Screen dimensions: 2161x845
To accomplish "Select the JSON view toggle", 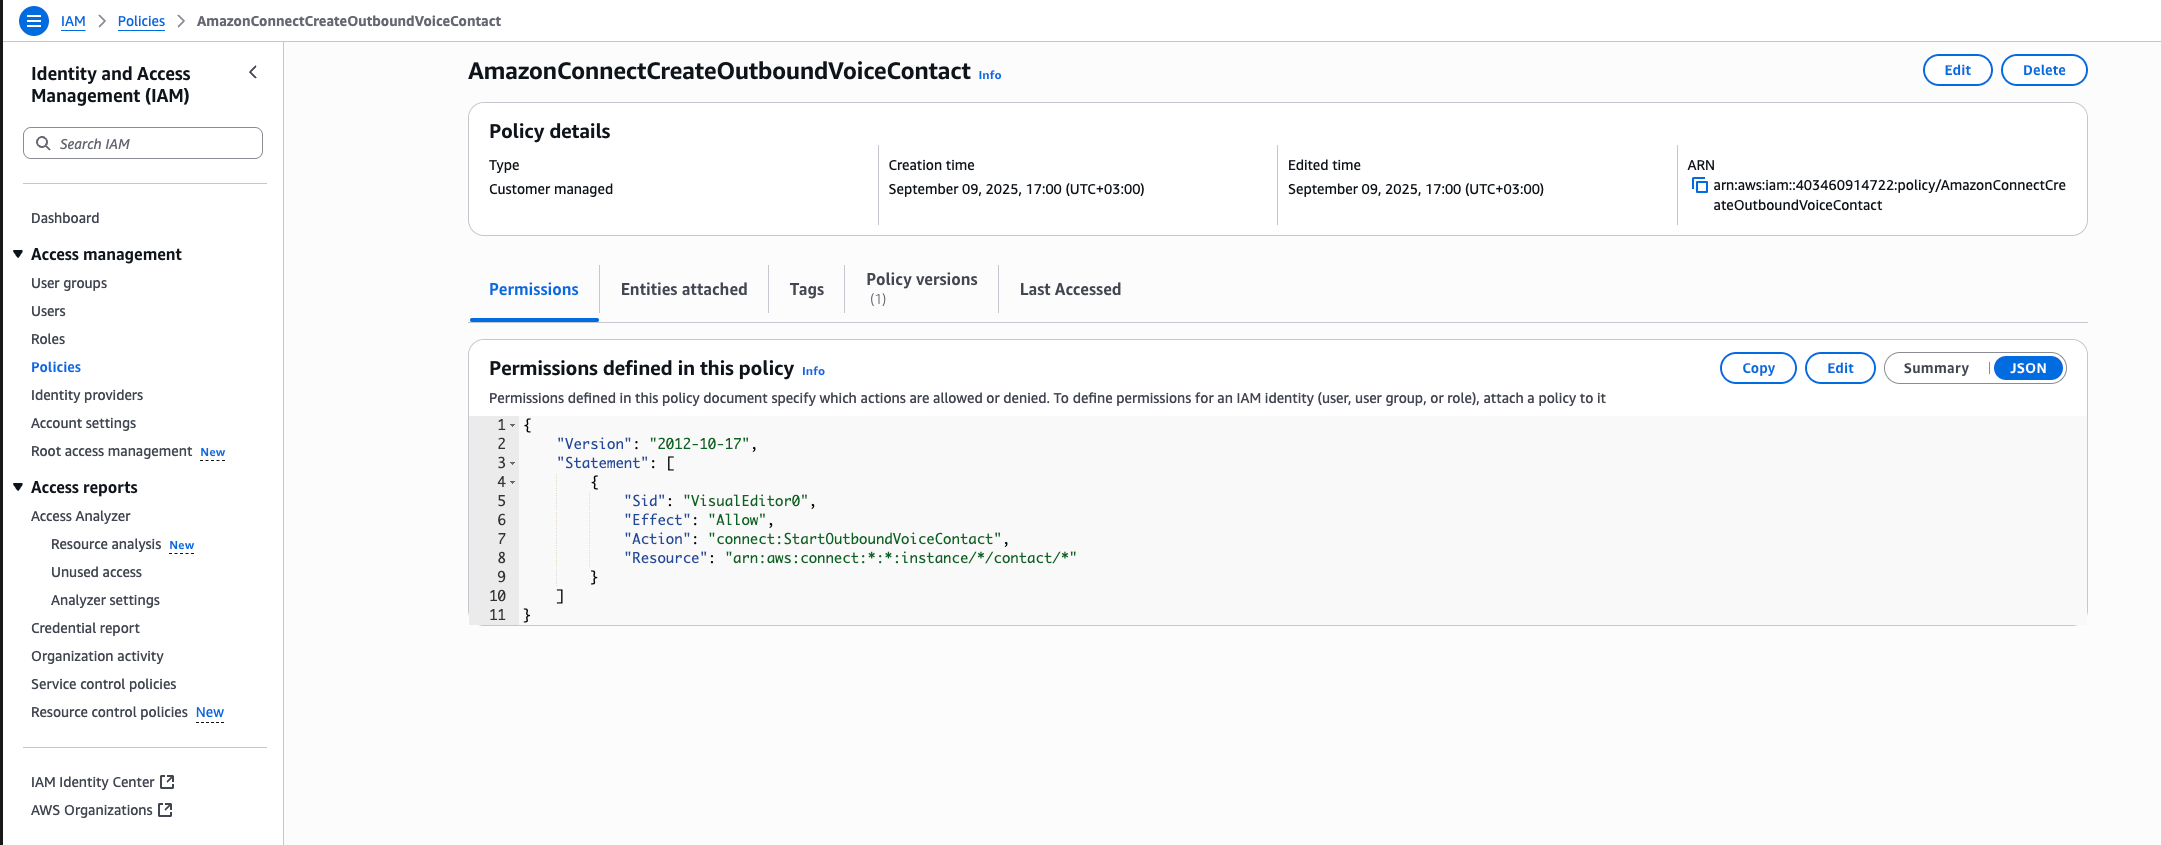I will coord(2028,368).
